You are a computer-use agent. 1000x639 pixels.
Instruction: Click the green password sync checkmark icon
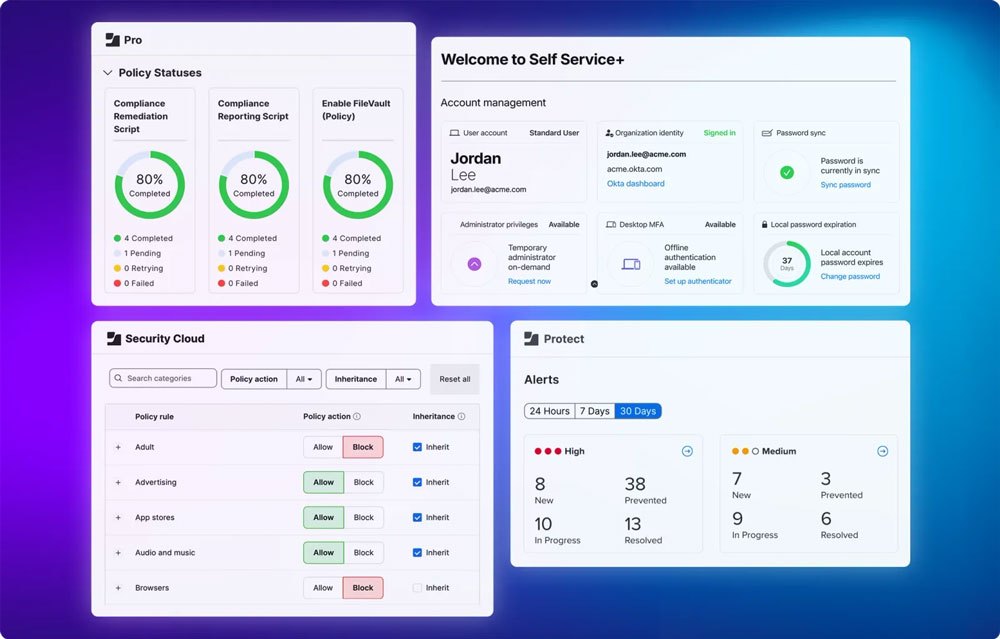pyautogui.click(x=787, y=172)
